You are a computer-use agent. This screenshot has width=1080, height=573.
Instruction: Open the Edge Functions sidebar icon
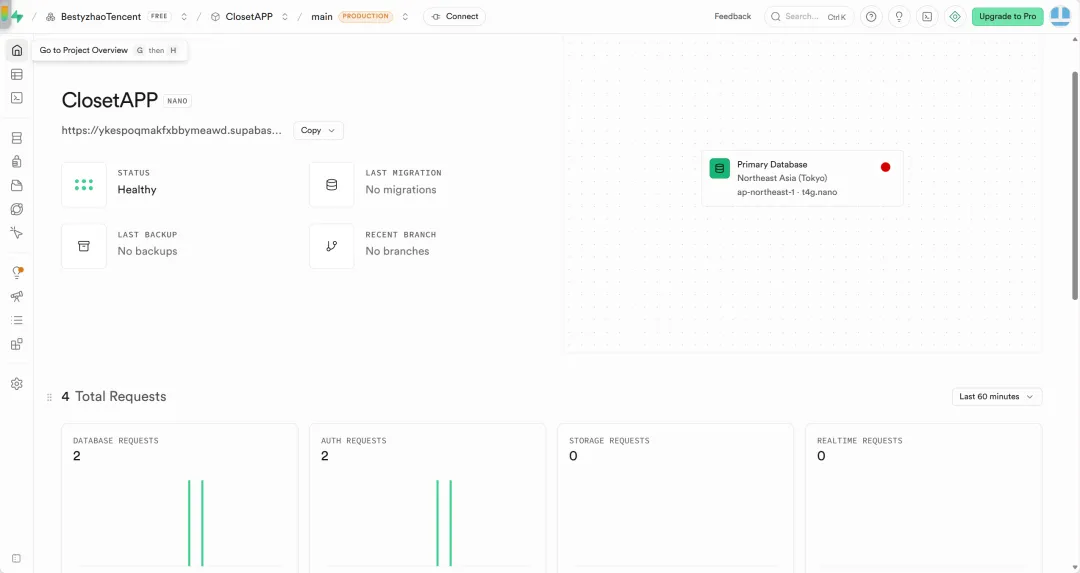pos(17,209)
